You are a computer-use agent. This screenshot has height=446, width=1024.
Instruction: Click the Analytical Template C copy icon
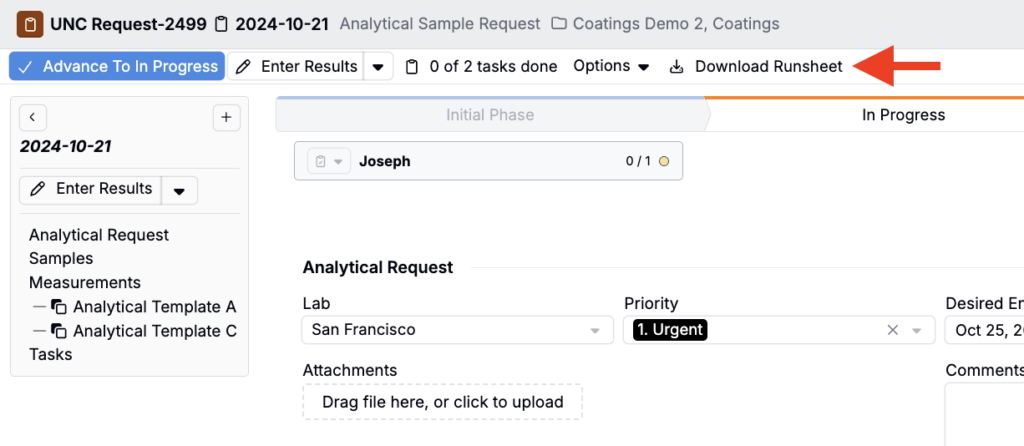59,331
